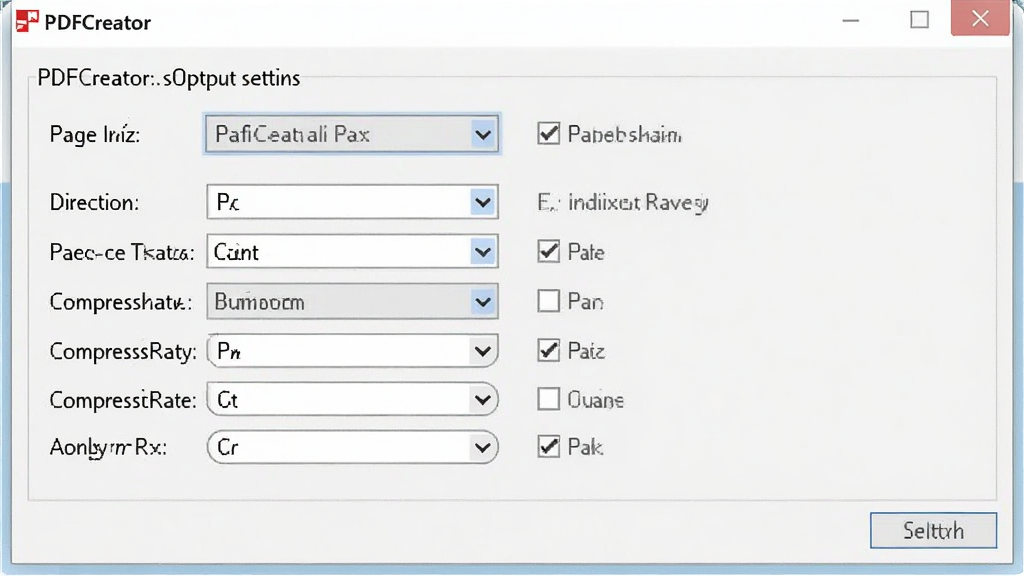Viewport: 1024px width, 576px height.
Task: Click the "CompressRaty:" label
Action: [x=123, y=351]
